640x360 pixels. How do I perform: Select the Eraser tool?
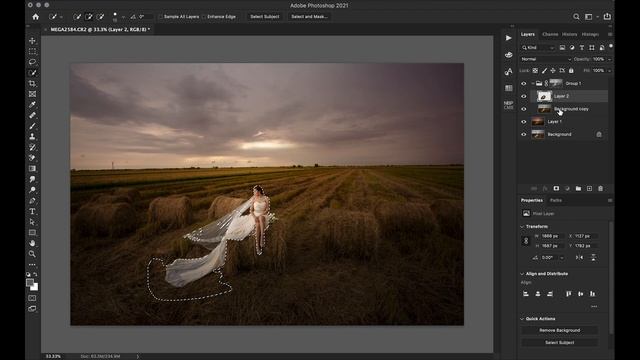[32, 158]
